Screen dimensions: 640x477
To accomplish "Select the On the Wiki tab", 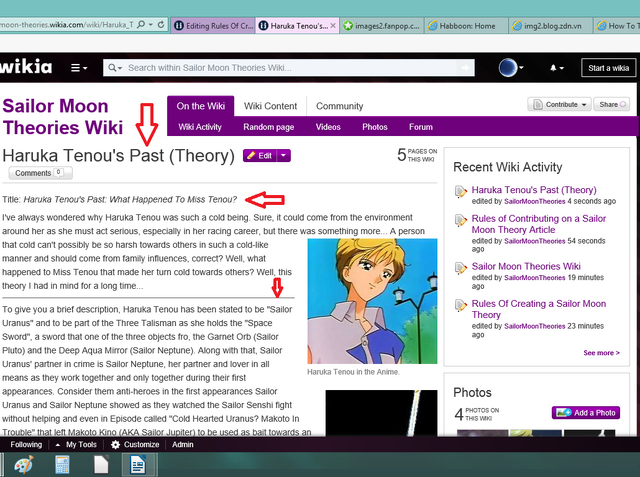I will click(200, 106).
